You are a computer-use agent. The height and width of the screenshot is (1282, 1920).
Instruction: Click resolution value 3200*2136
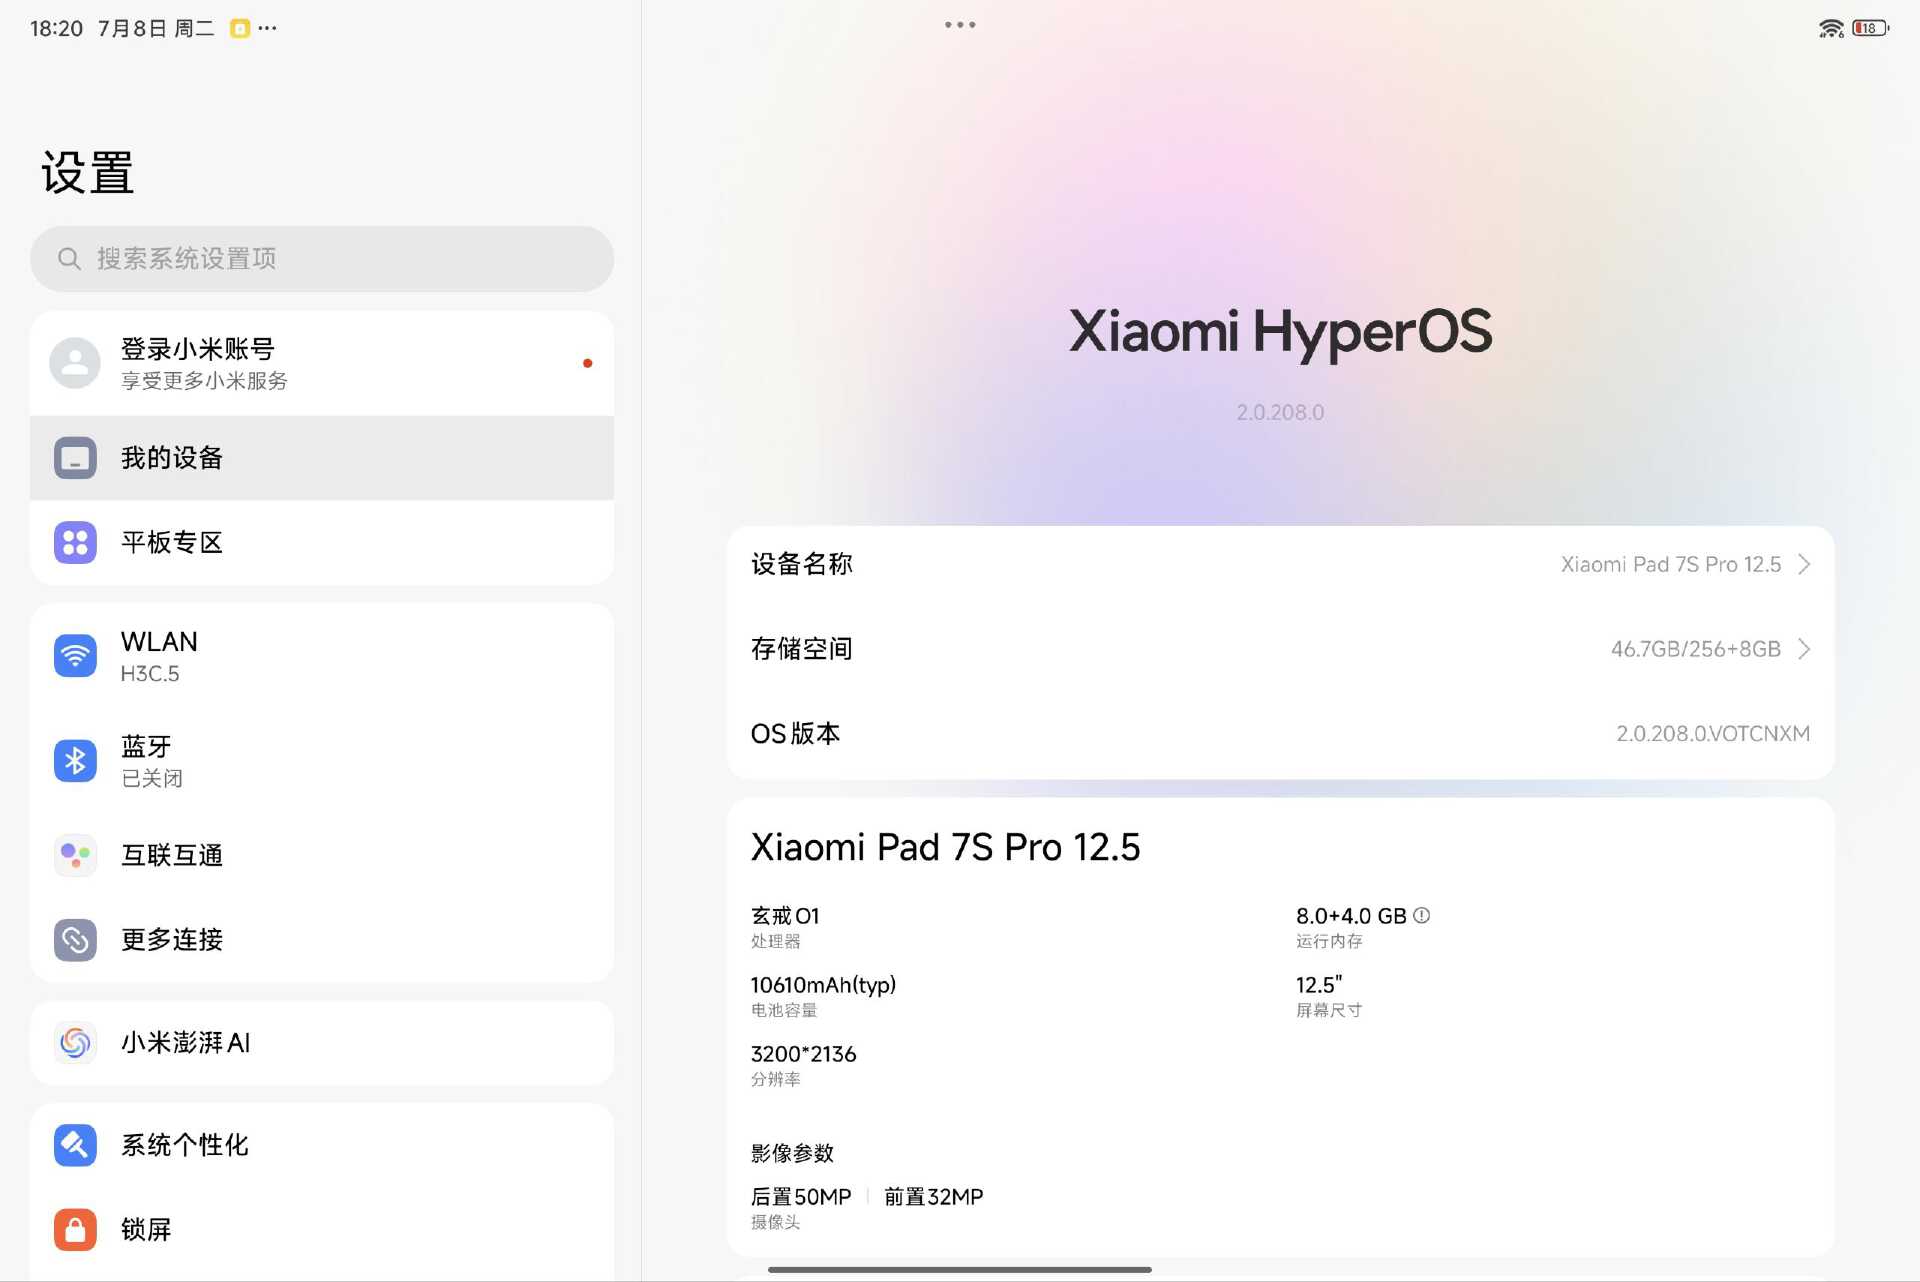pyautogui.click(x=803, y=1054)
